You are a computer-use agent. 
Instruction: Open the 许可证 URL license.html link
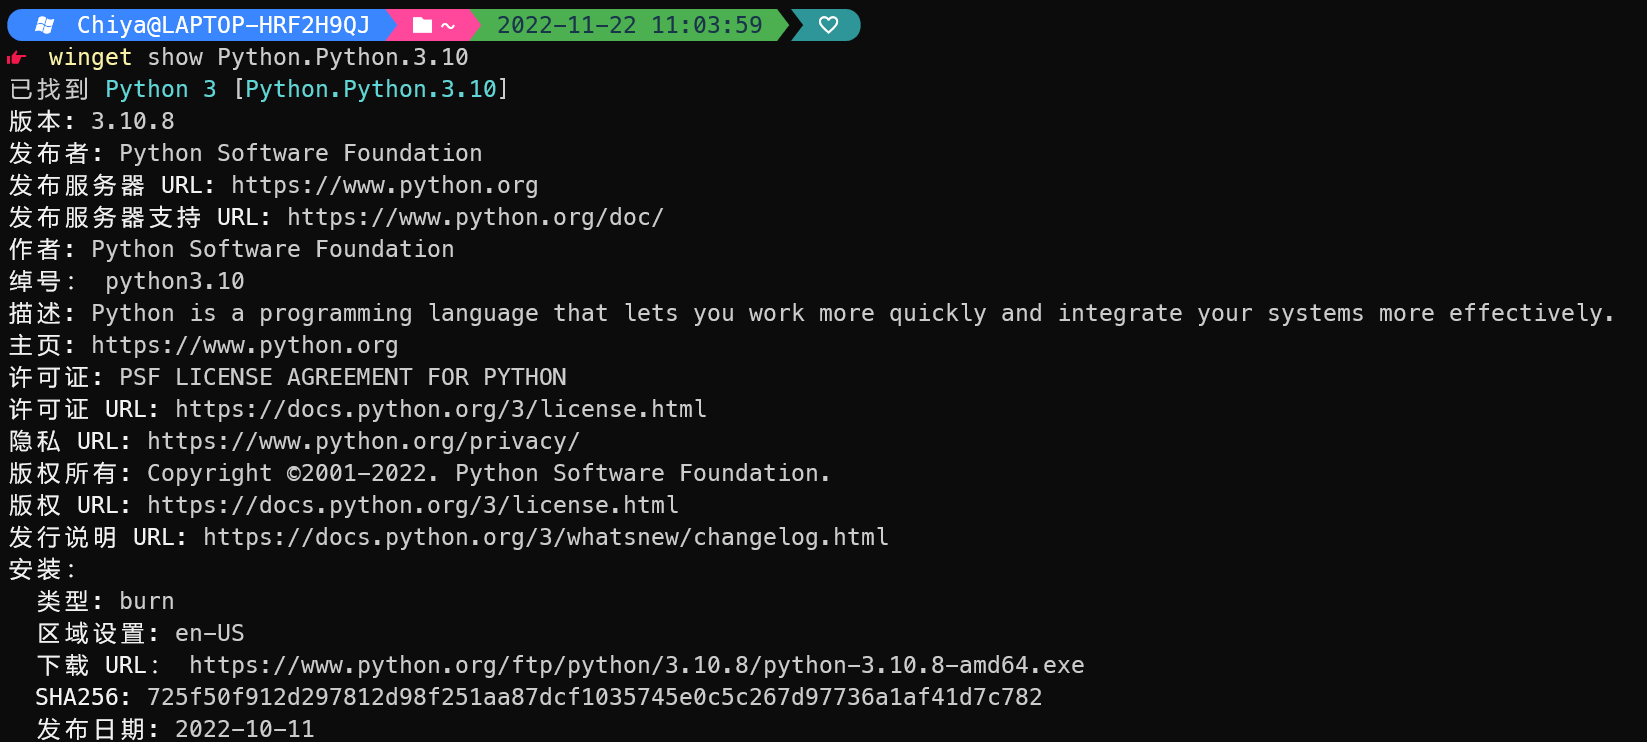441,410
